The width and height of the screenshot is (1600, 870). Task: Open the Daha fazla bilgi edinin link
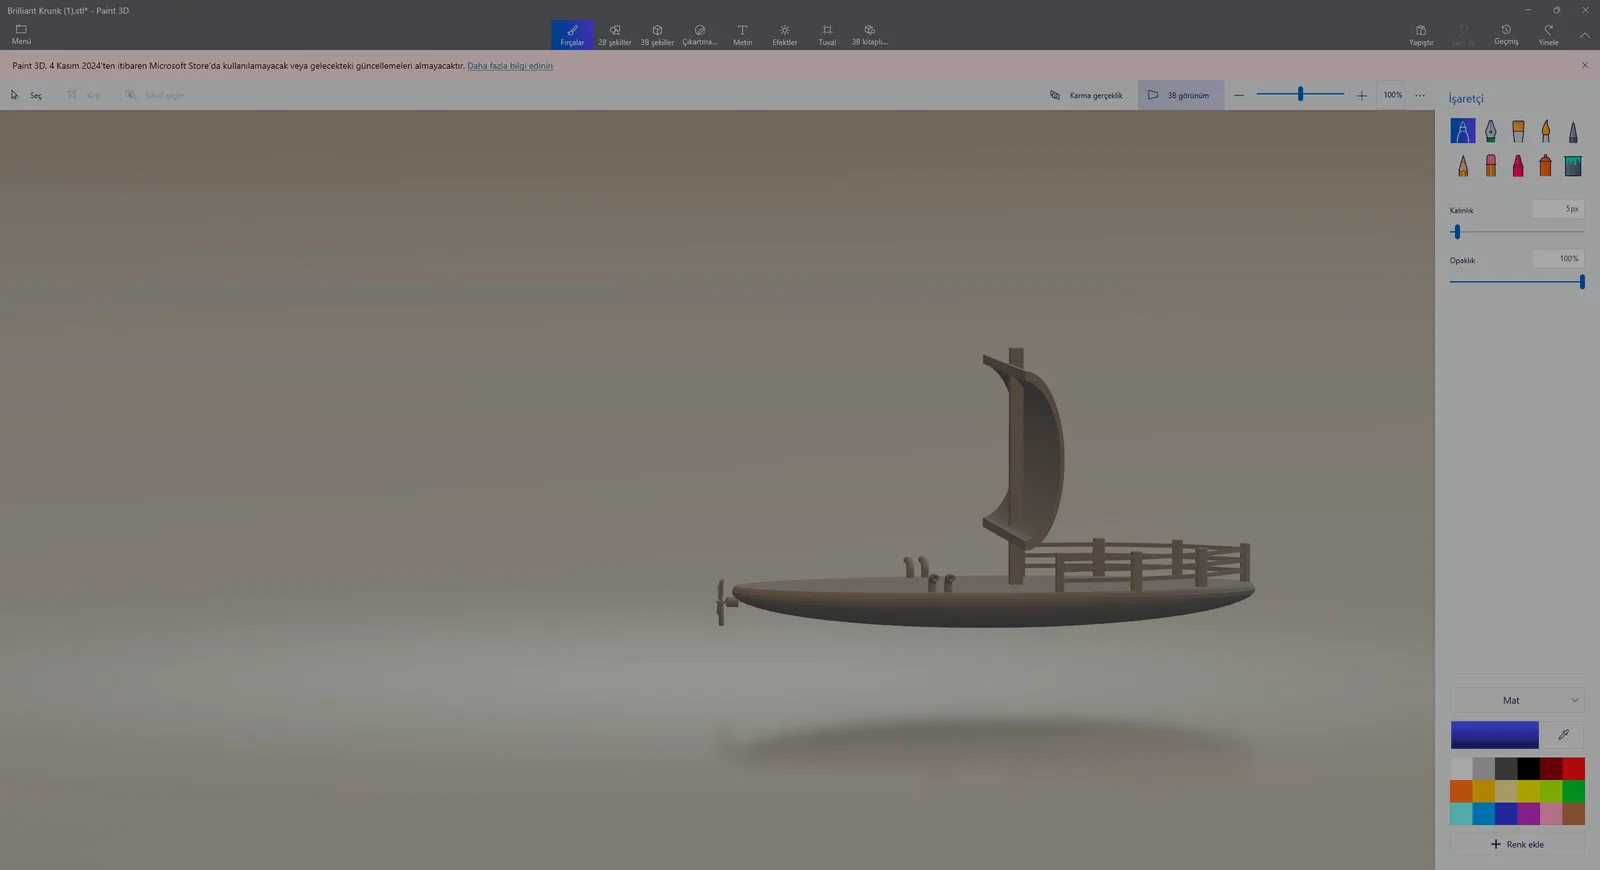point(510,66)
